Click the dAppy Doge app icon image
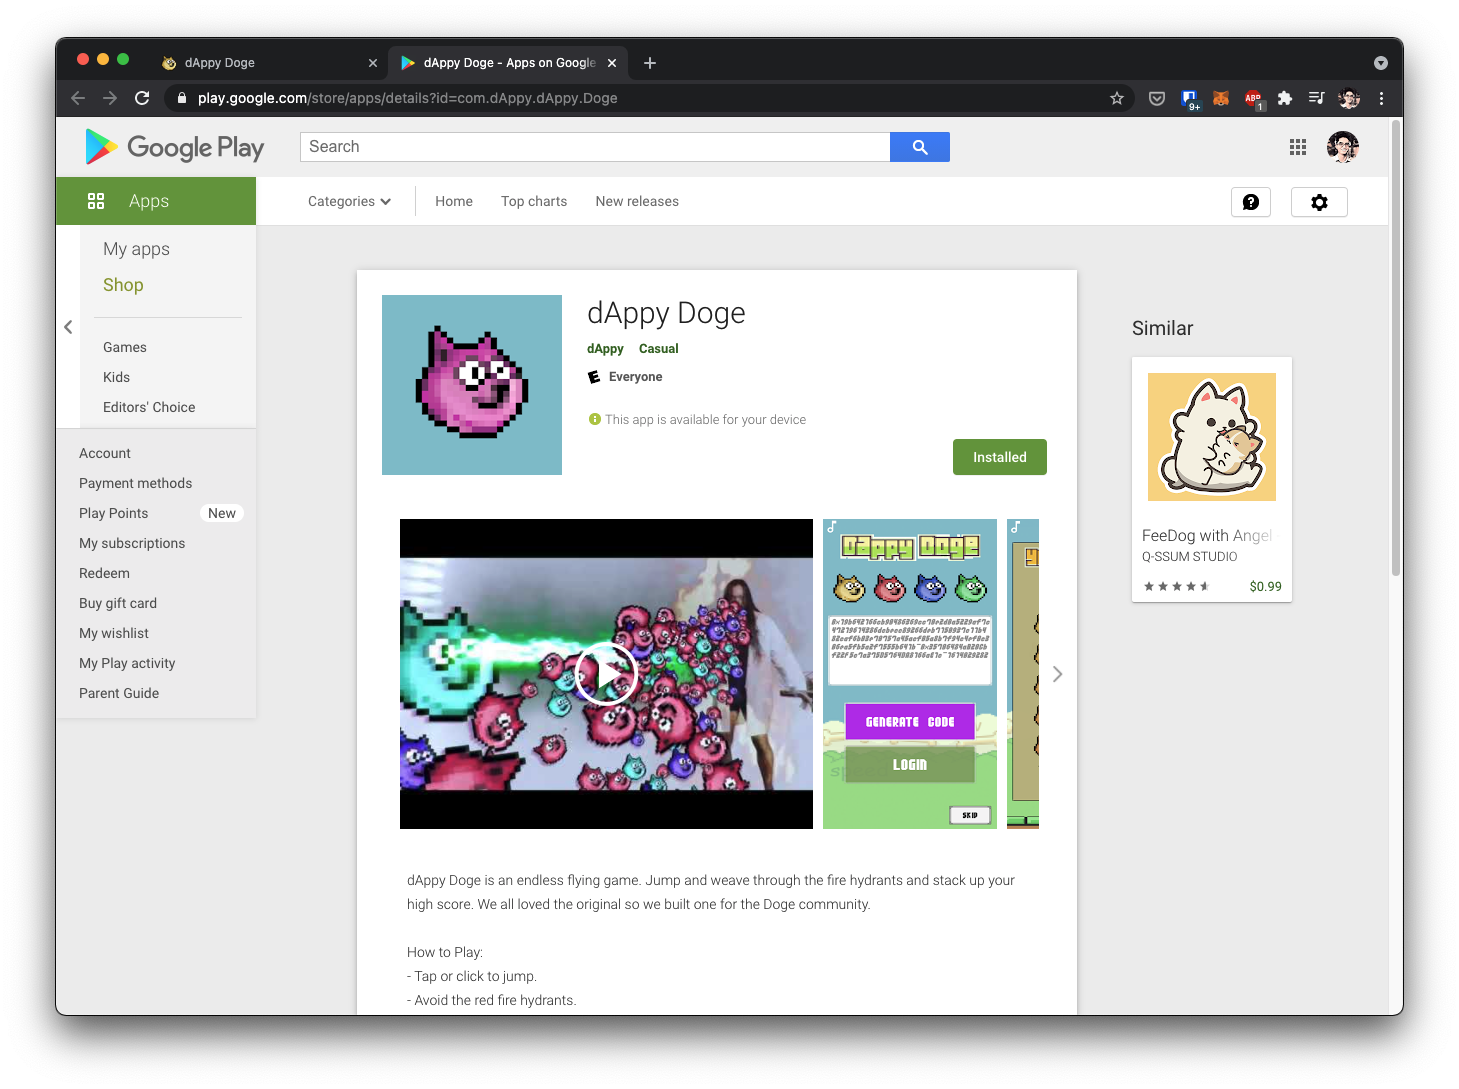The height and width of the screenshot is (1089, 1459). click(472, 385)
